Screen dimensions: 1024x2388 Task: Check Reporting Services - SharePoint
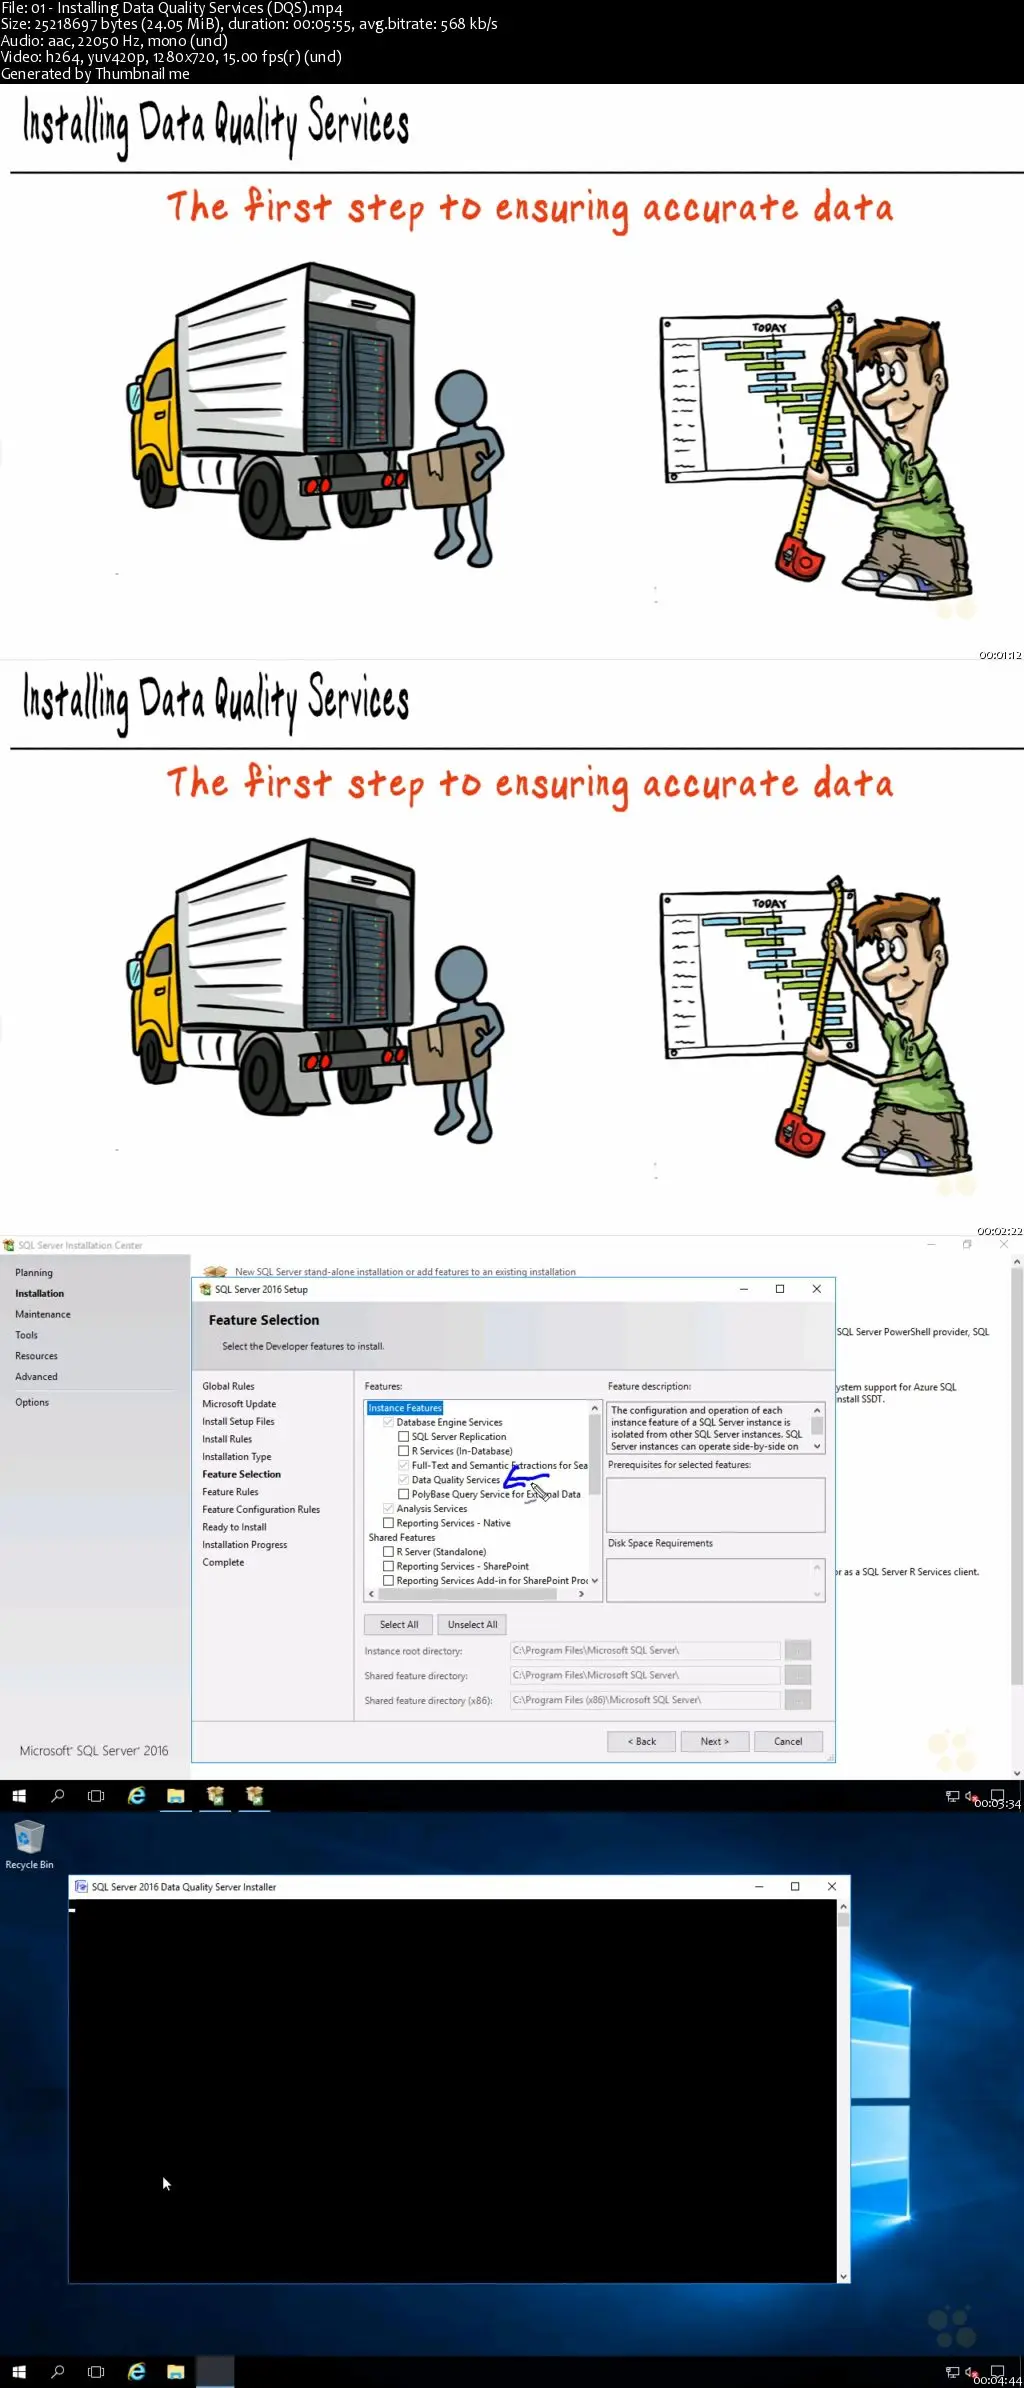click(388, 1566)
